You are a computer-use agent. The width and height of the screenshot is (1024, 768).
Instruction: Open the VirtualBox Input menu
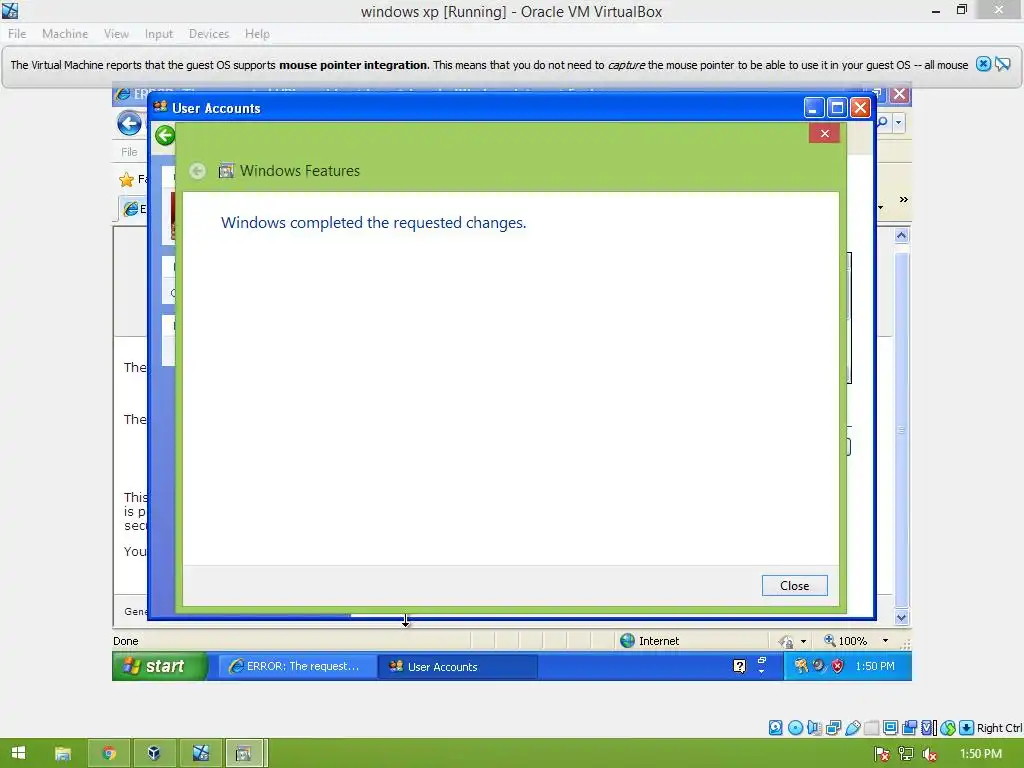159,34
